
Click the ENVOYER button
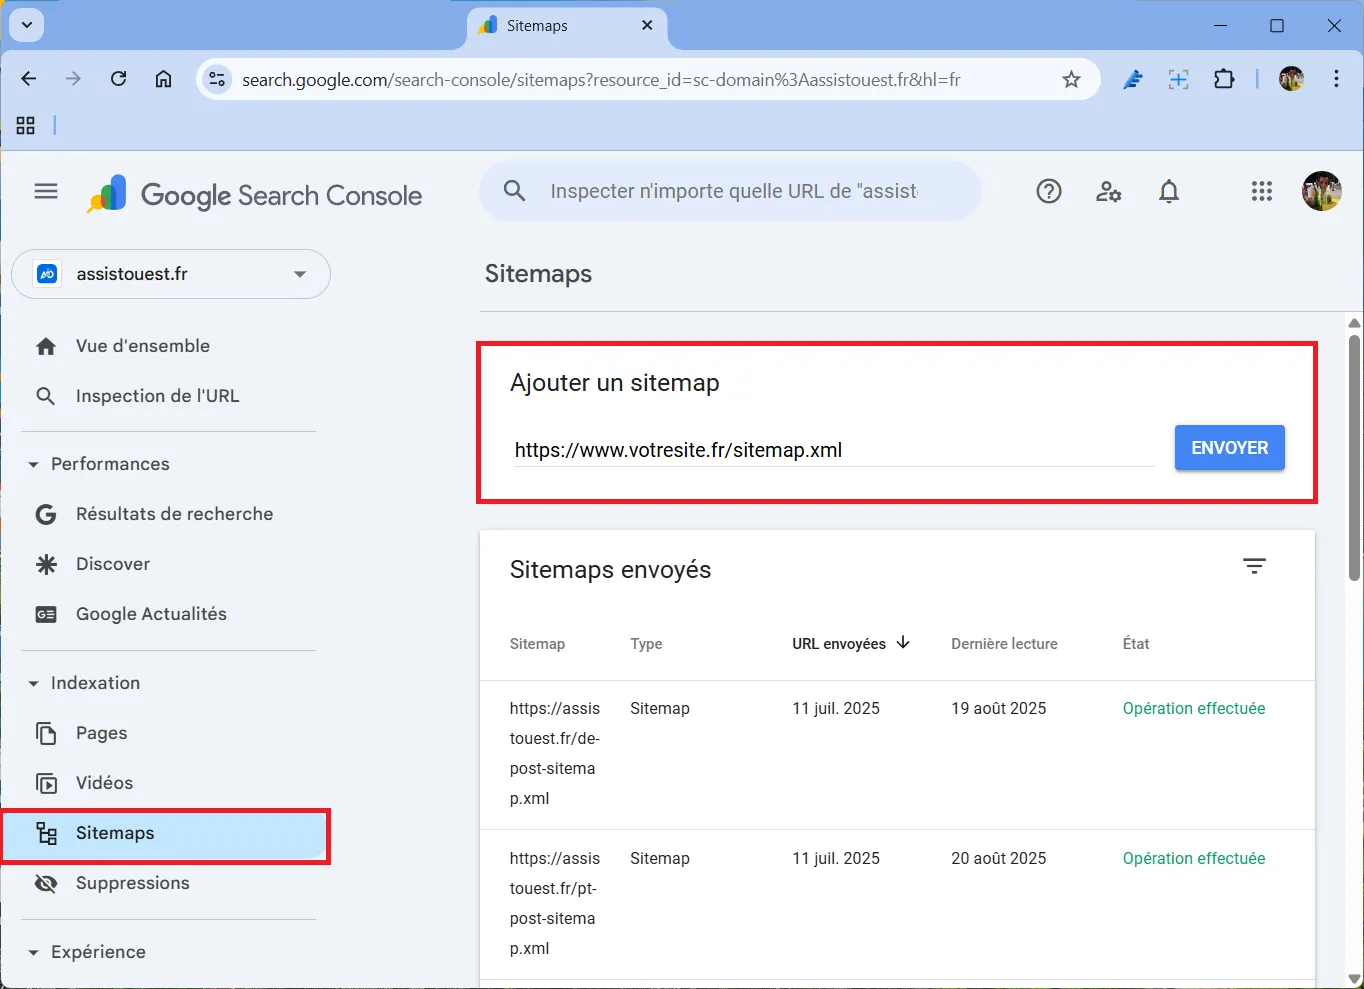click(1229, 448)
